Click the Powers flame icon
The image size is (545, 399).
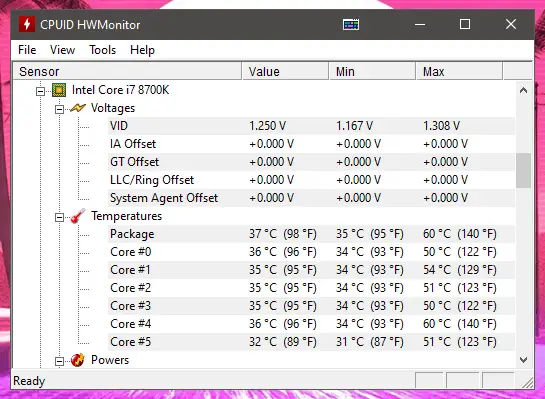tap(78, 360)
